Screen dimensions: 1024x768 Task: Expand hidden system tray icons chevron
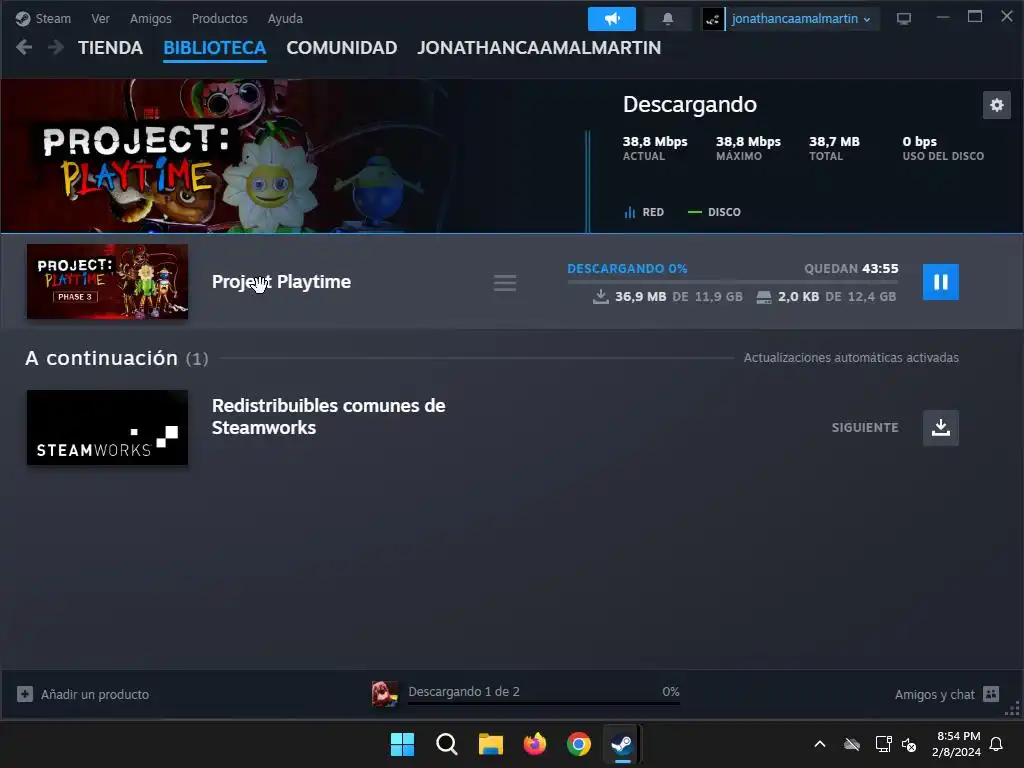[820, 744]
